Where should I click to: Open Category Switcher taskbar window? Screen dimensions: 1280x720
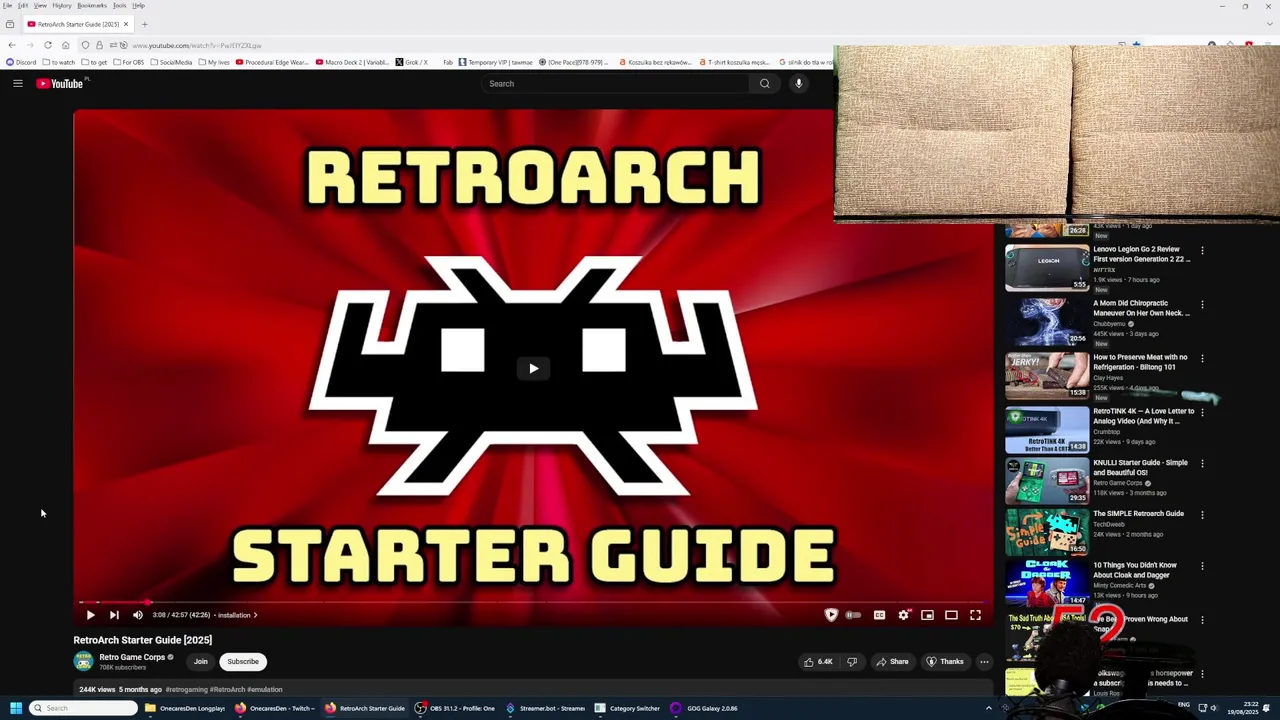tap(628, 708)
